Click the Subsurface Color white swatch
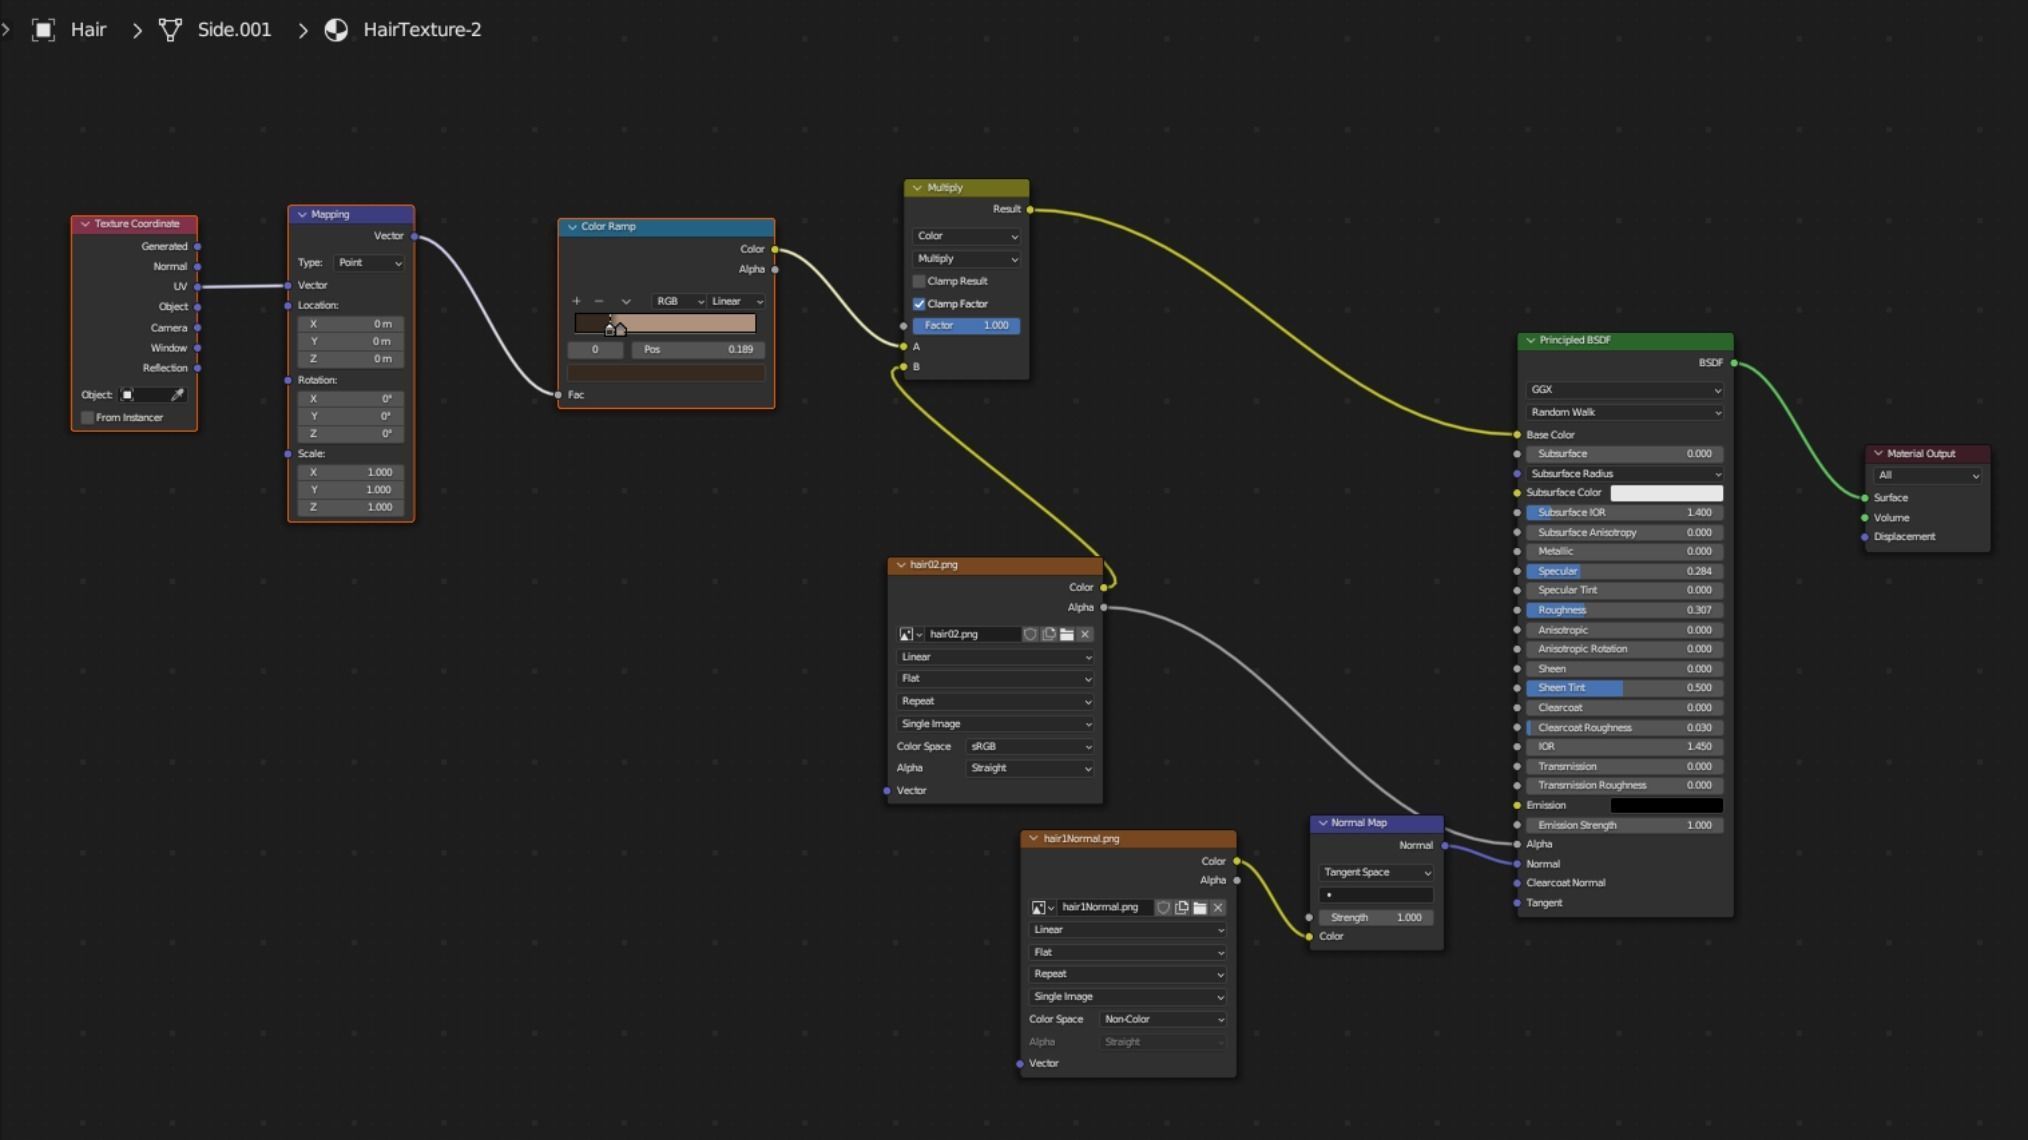The height and width of the screenshot is (1140, 2028). (1666, 493)
